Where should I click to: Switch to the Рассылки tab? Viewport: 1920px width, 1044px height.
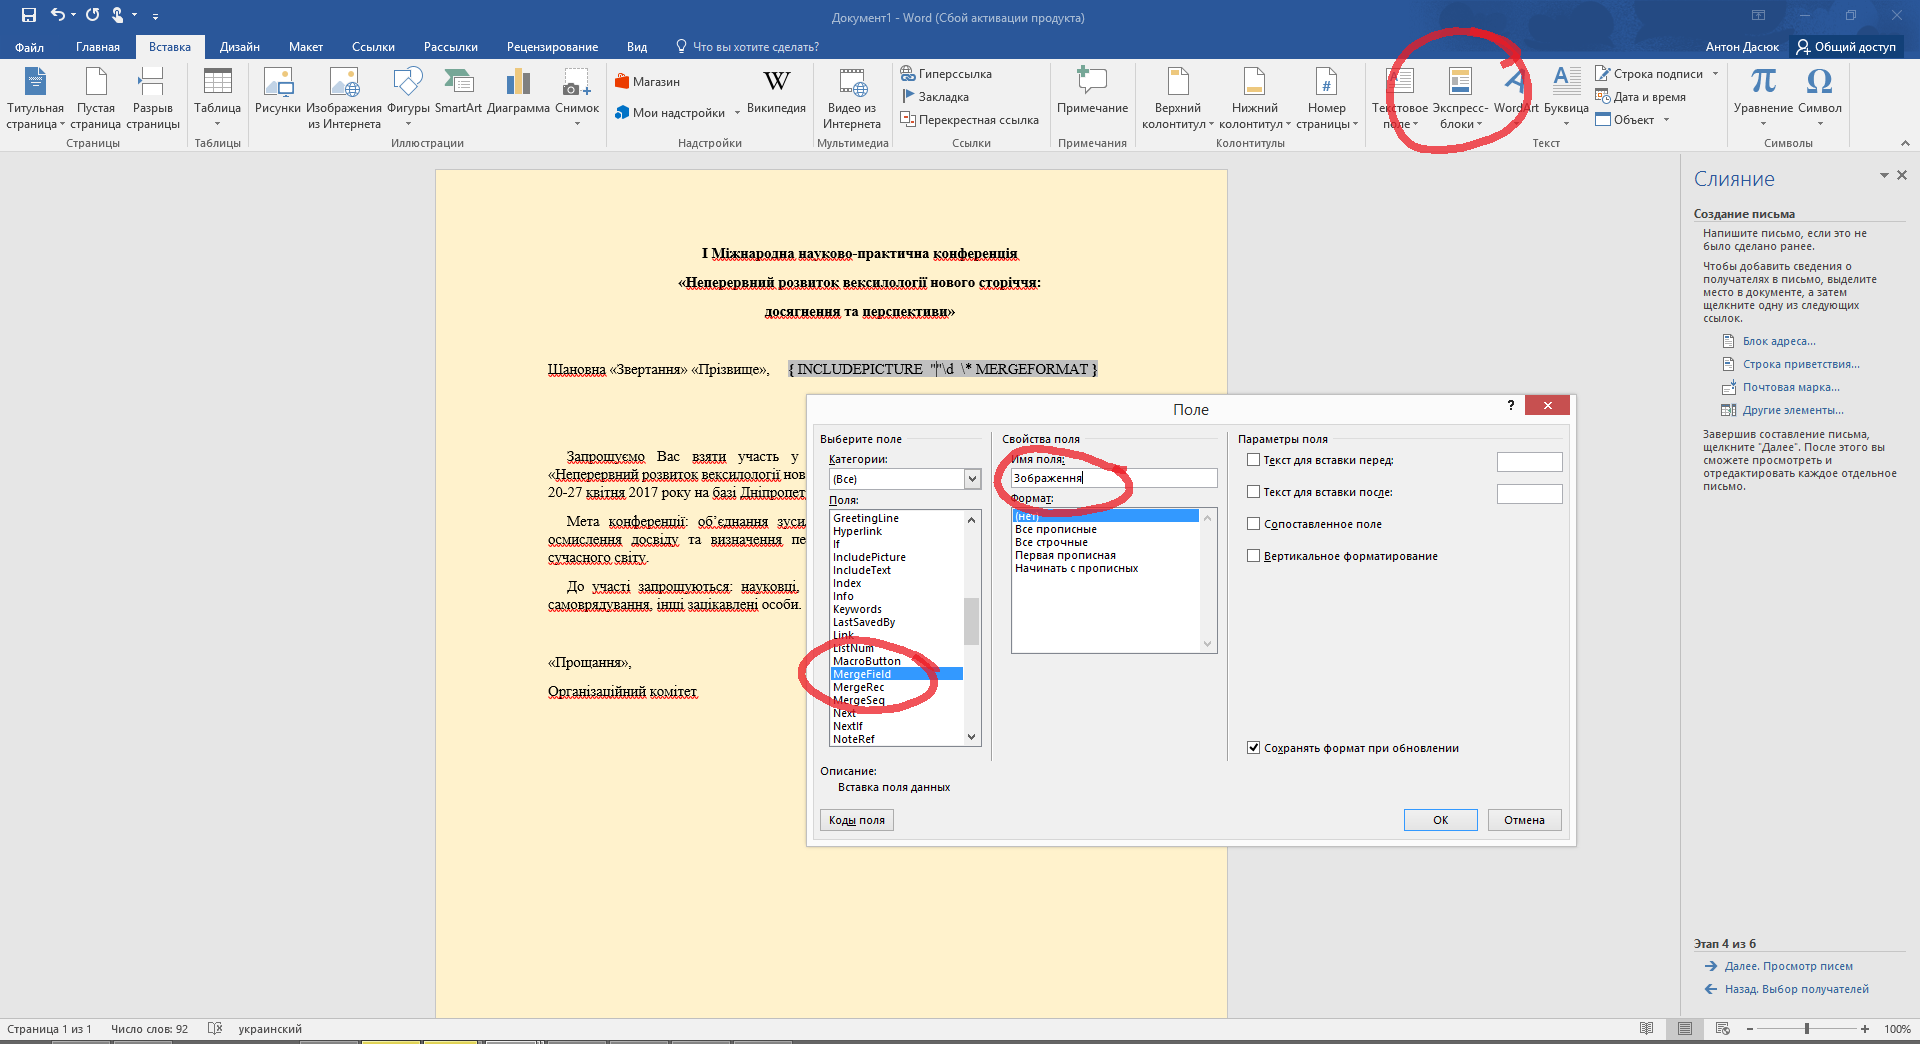[x=450, y=47]
